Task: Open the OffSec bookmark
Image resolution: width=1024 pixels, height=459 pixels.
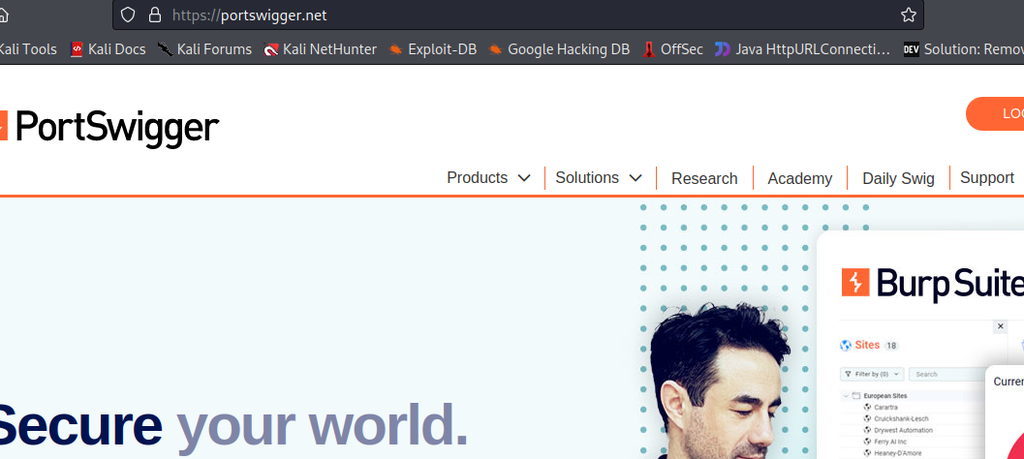Action: [673, 49]
